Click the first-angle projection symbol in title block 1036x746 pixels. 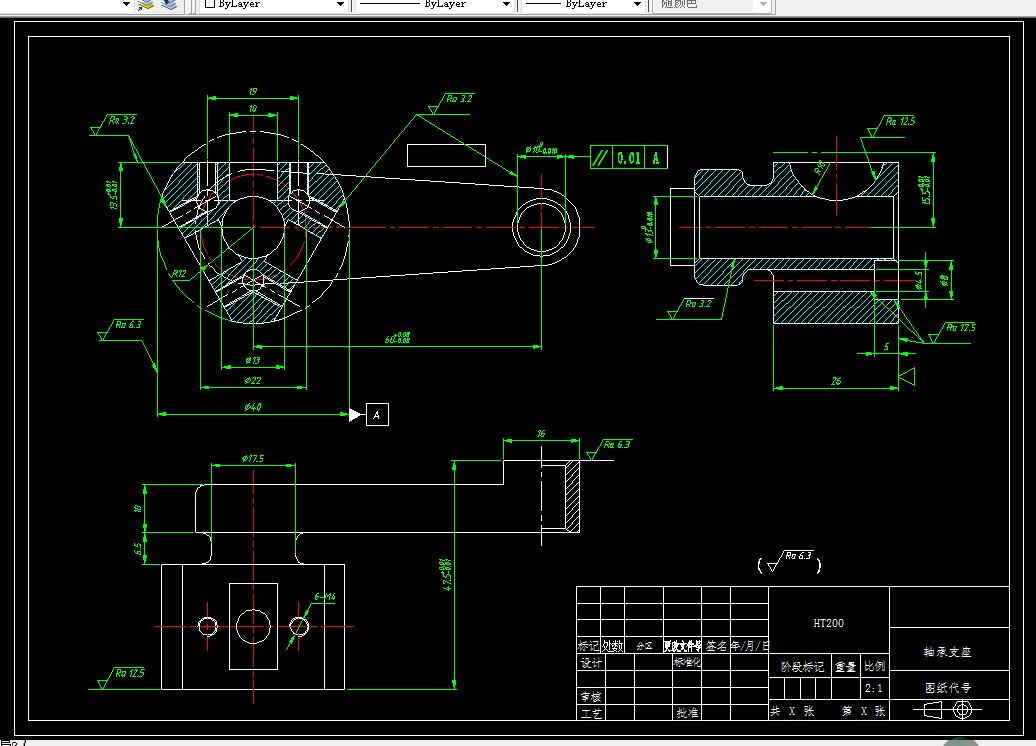947,710
